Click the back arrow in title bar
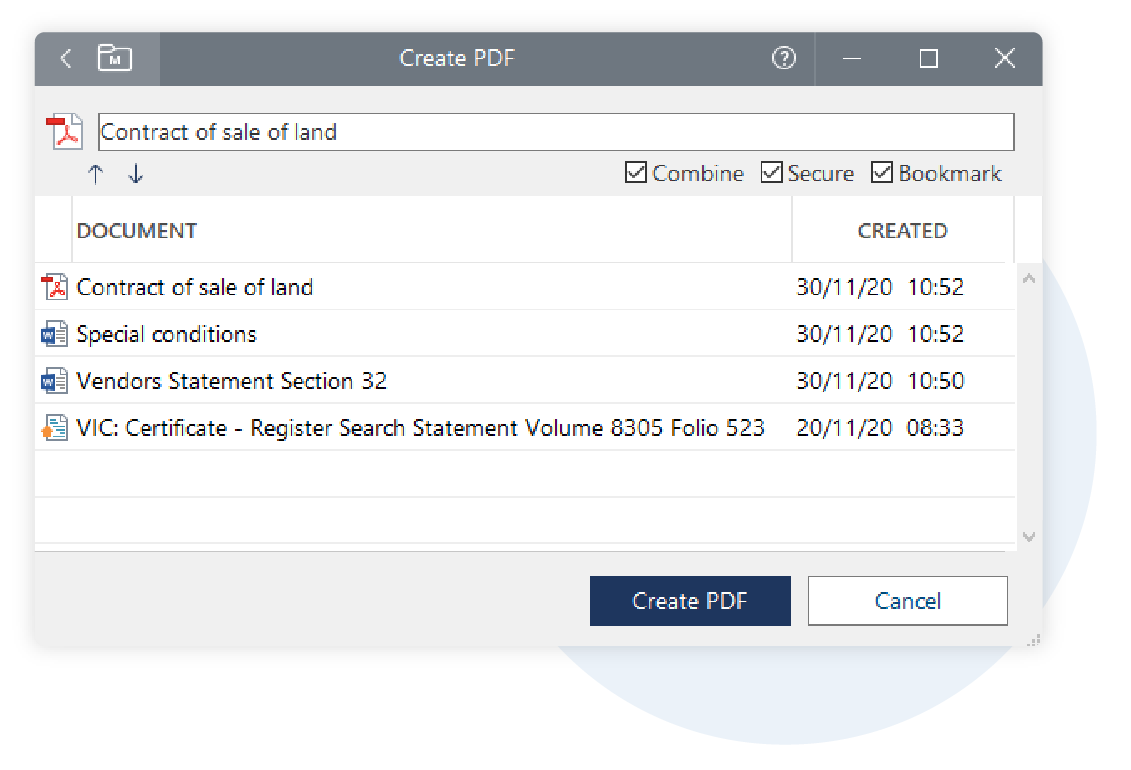1131x770 pixels. pyautogui.click(x=66, y=58)
